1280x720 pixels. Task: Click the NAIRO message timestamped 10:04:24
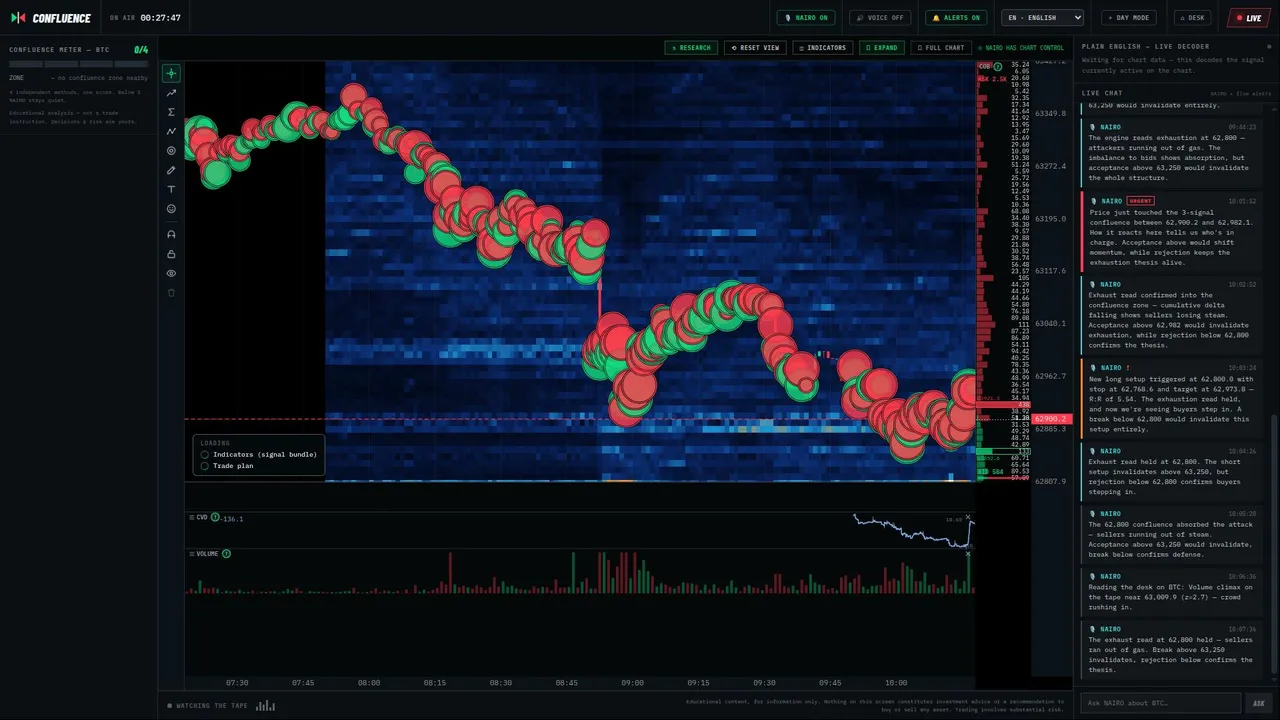tap(1171, 472)
